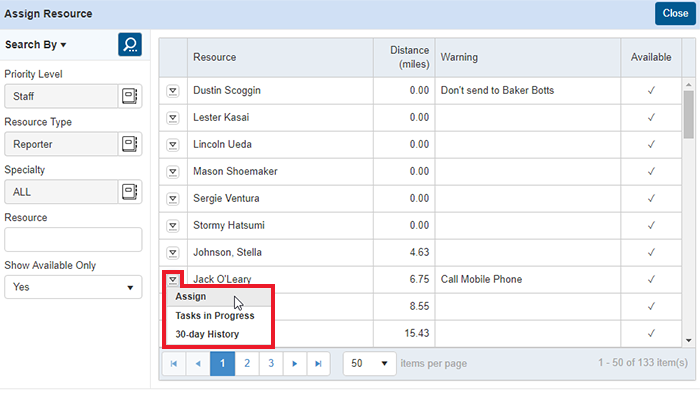Expand the Search By dropdown
Viewport: 700px width, 393px height.
coord(36,45)
